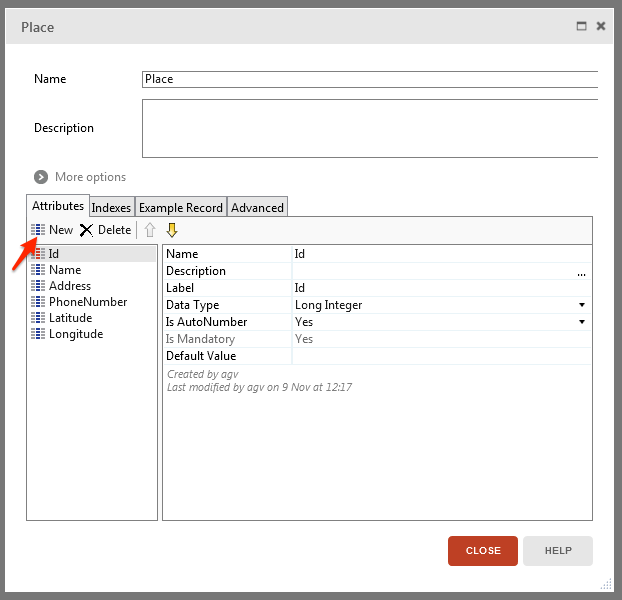
Task: Click the Is Mandatory property label
Action: coord(200,339)
